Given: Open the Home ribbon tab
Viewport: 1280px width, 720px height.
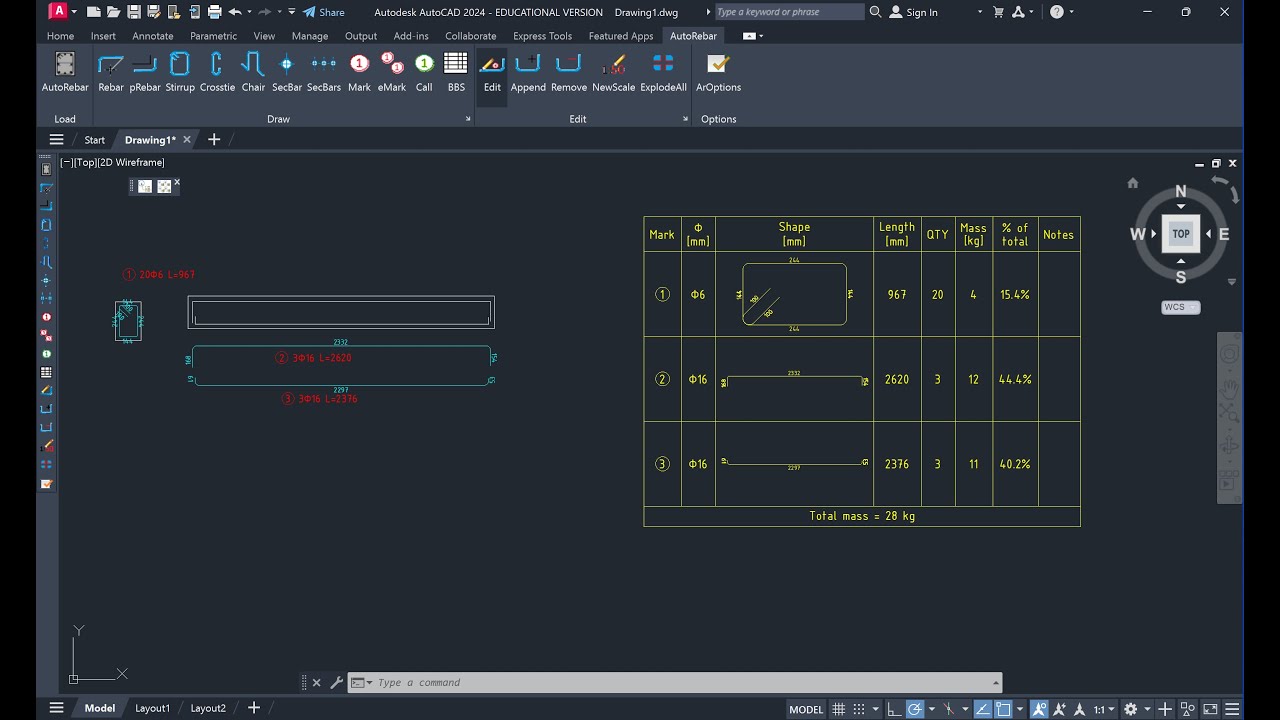Looking at the screenshot, I should coord(60,36).
